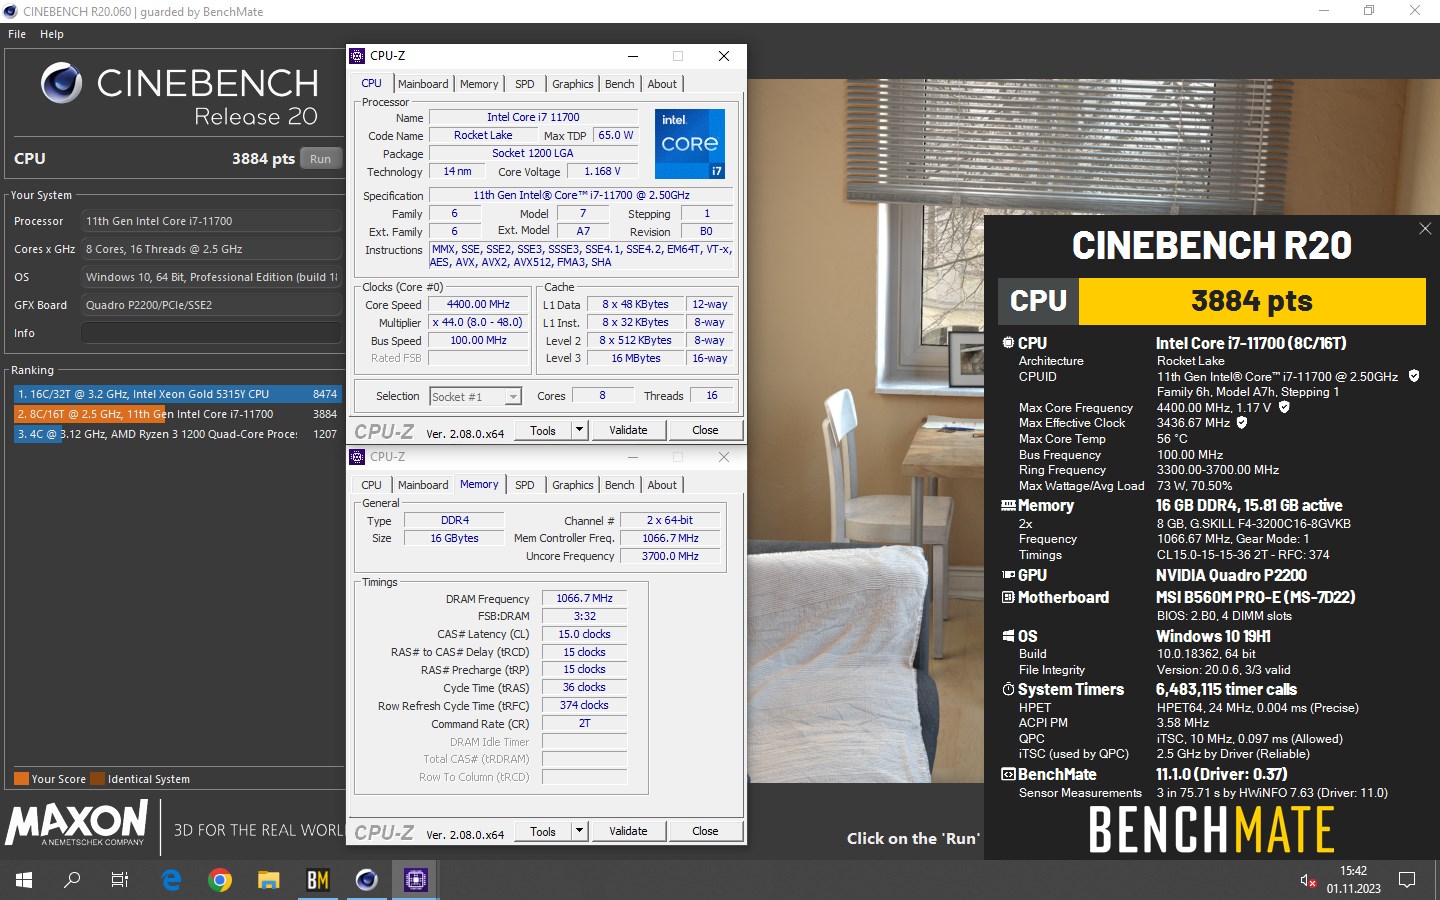Click the shield icon beside Max Effective Clock

[1242, 422]
